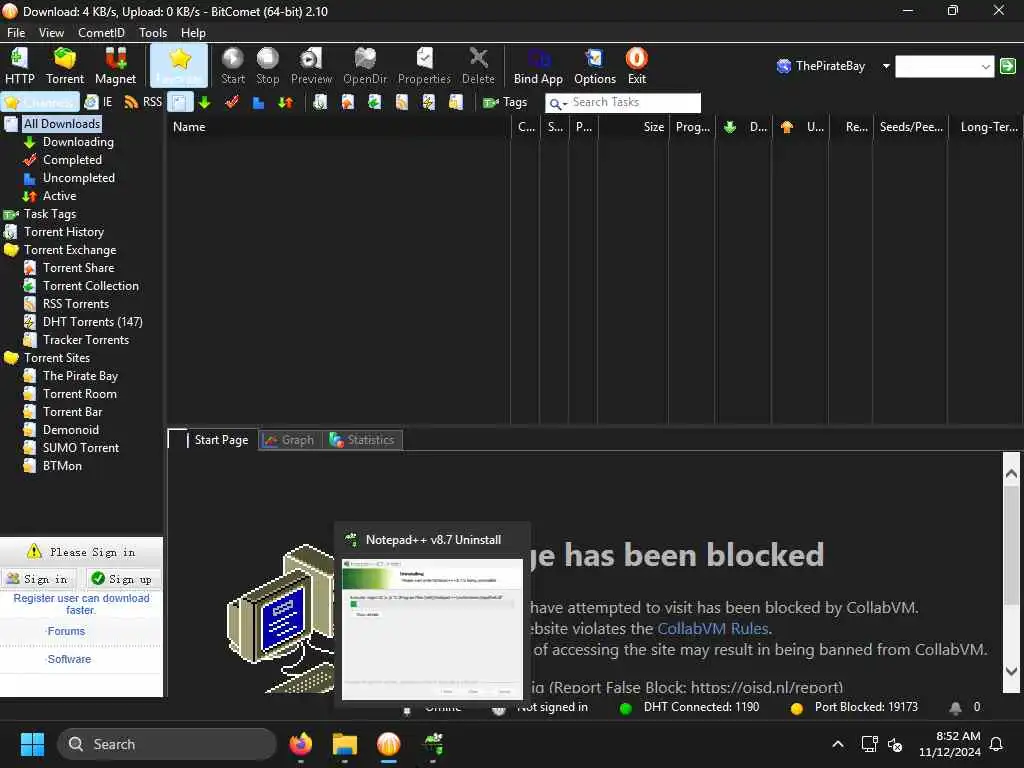Click the Tracker Torrents icon in second toolbar
The image size is (1024, 768).
coord(456,102)
